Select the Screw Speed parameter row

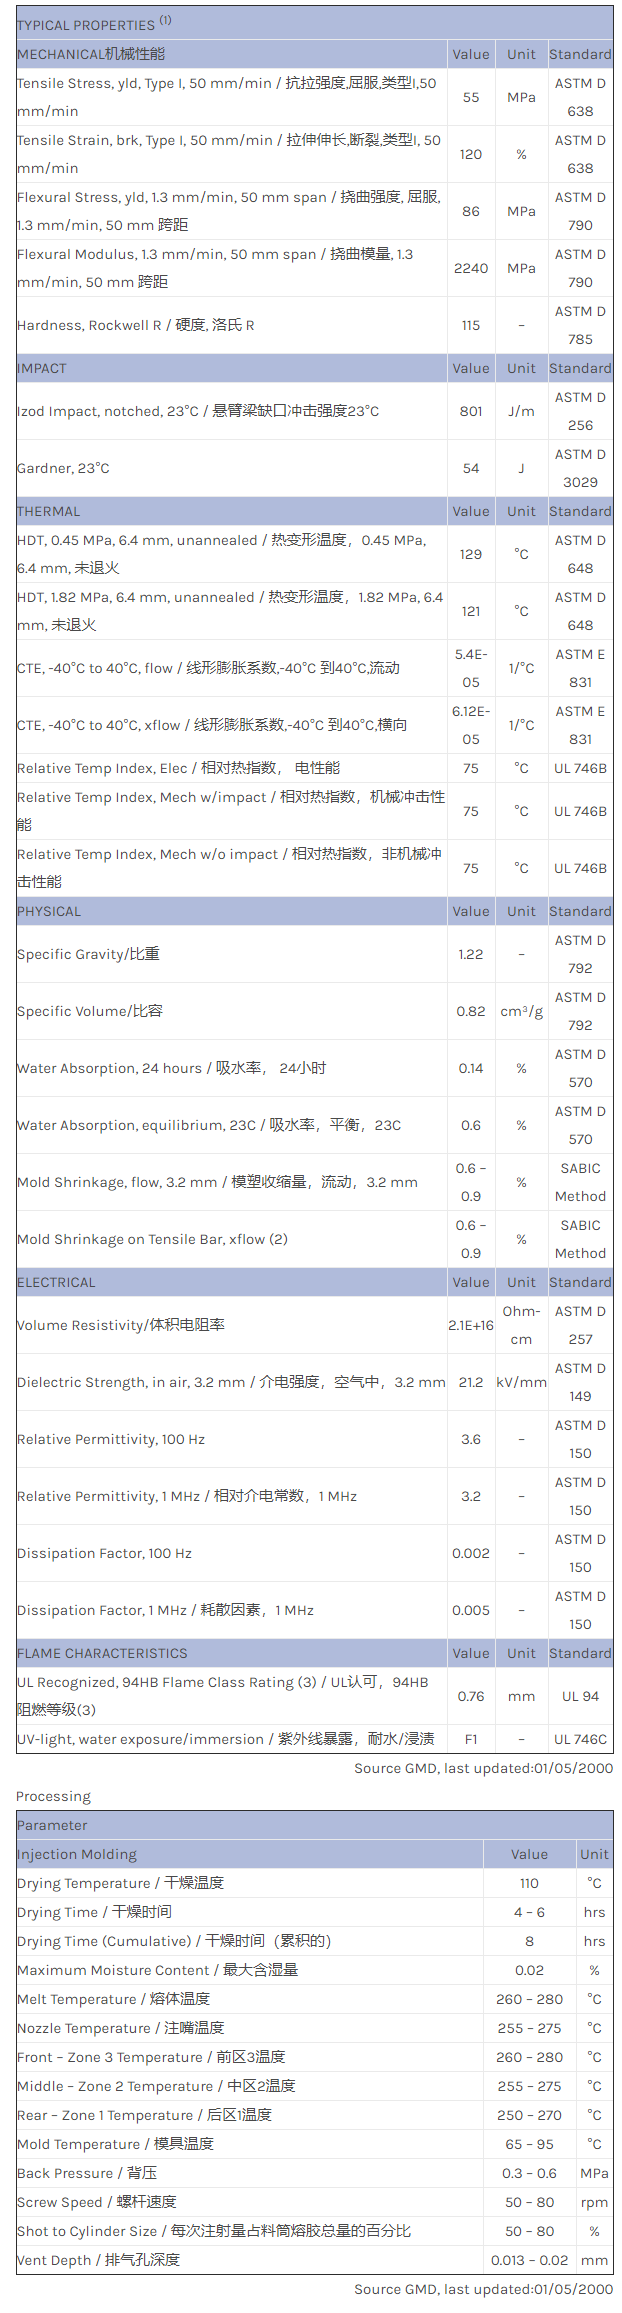97,2202
